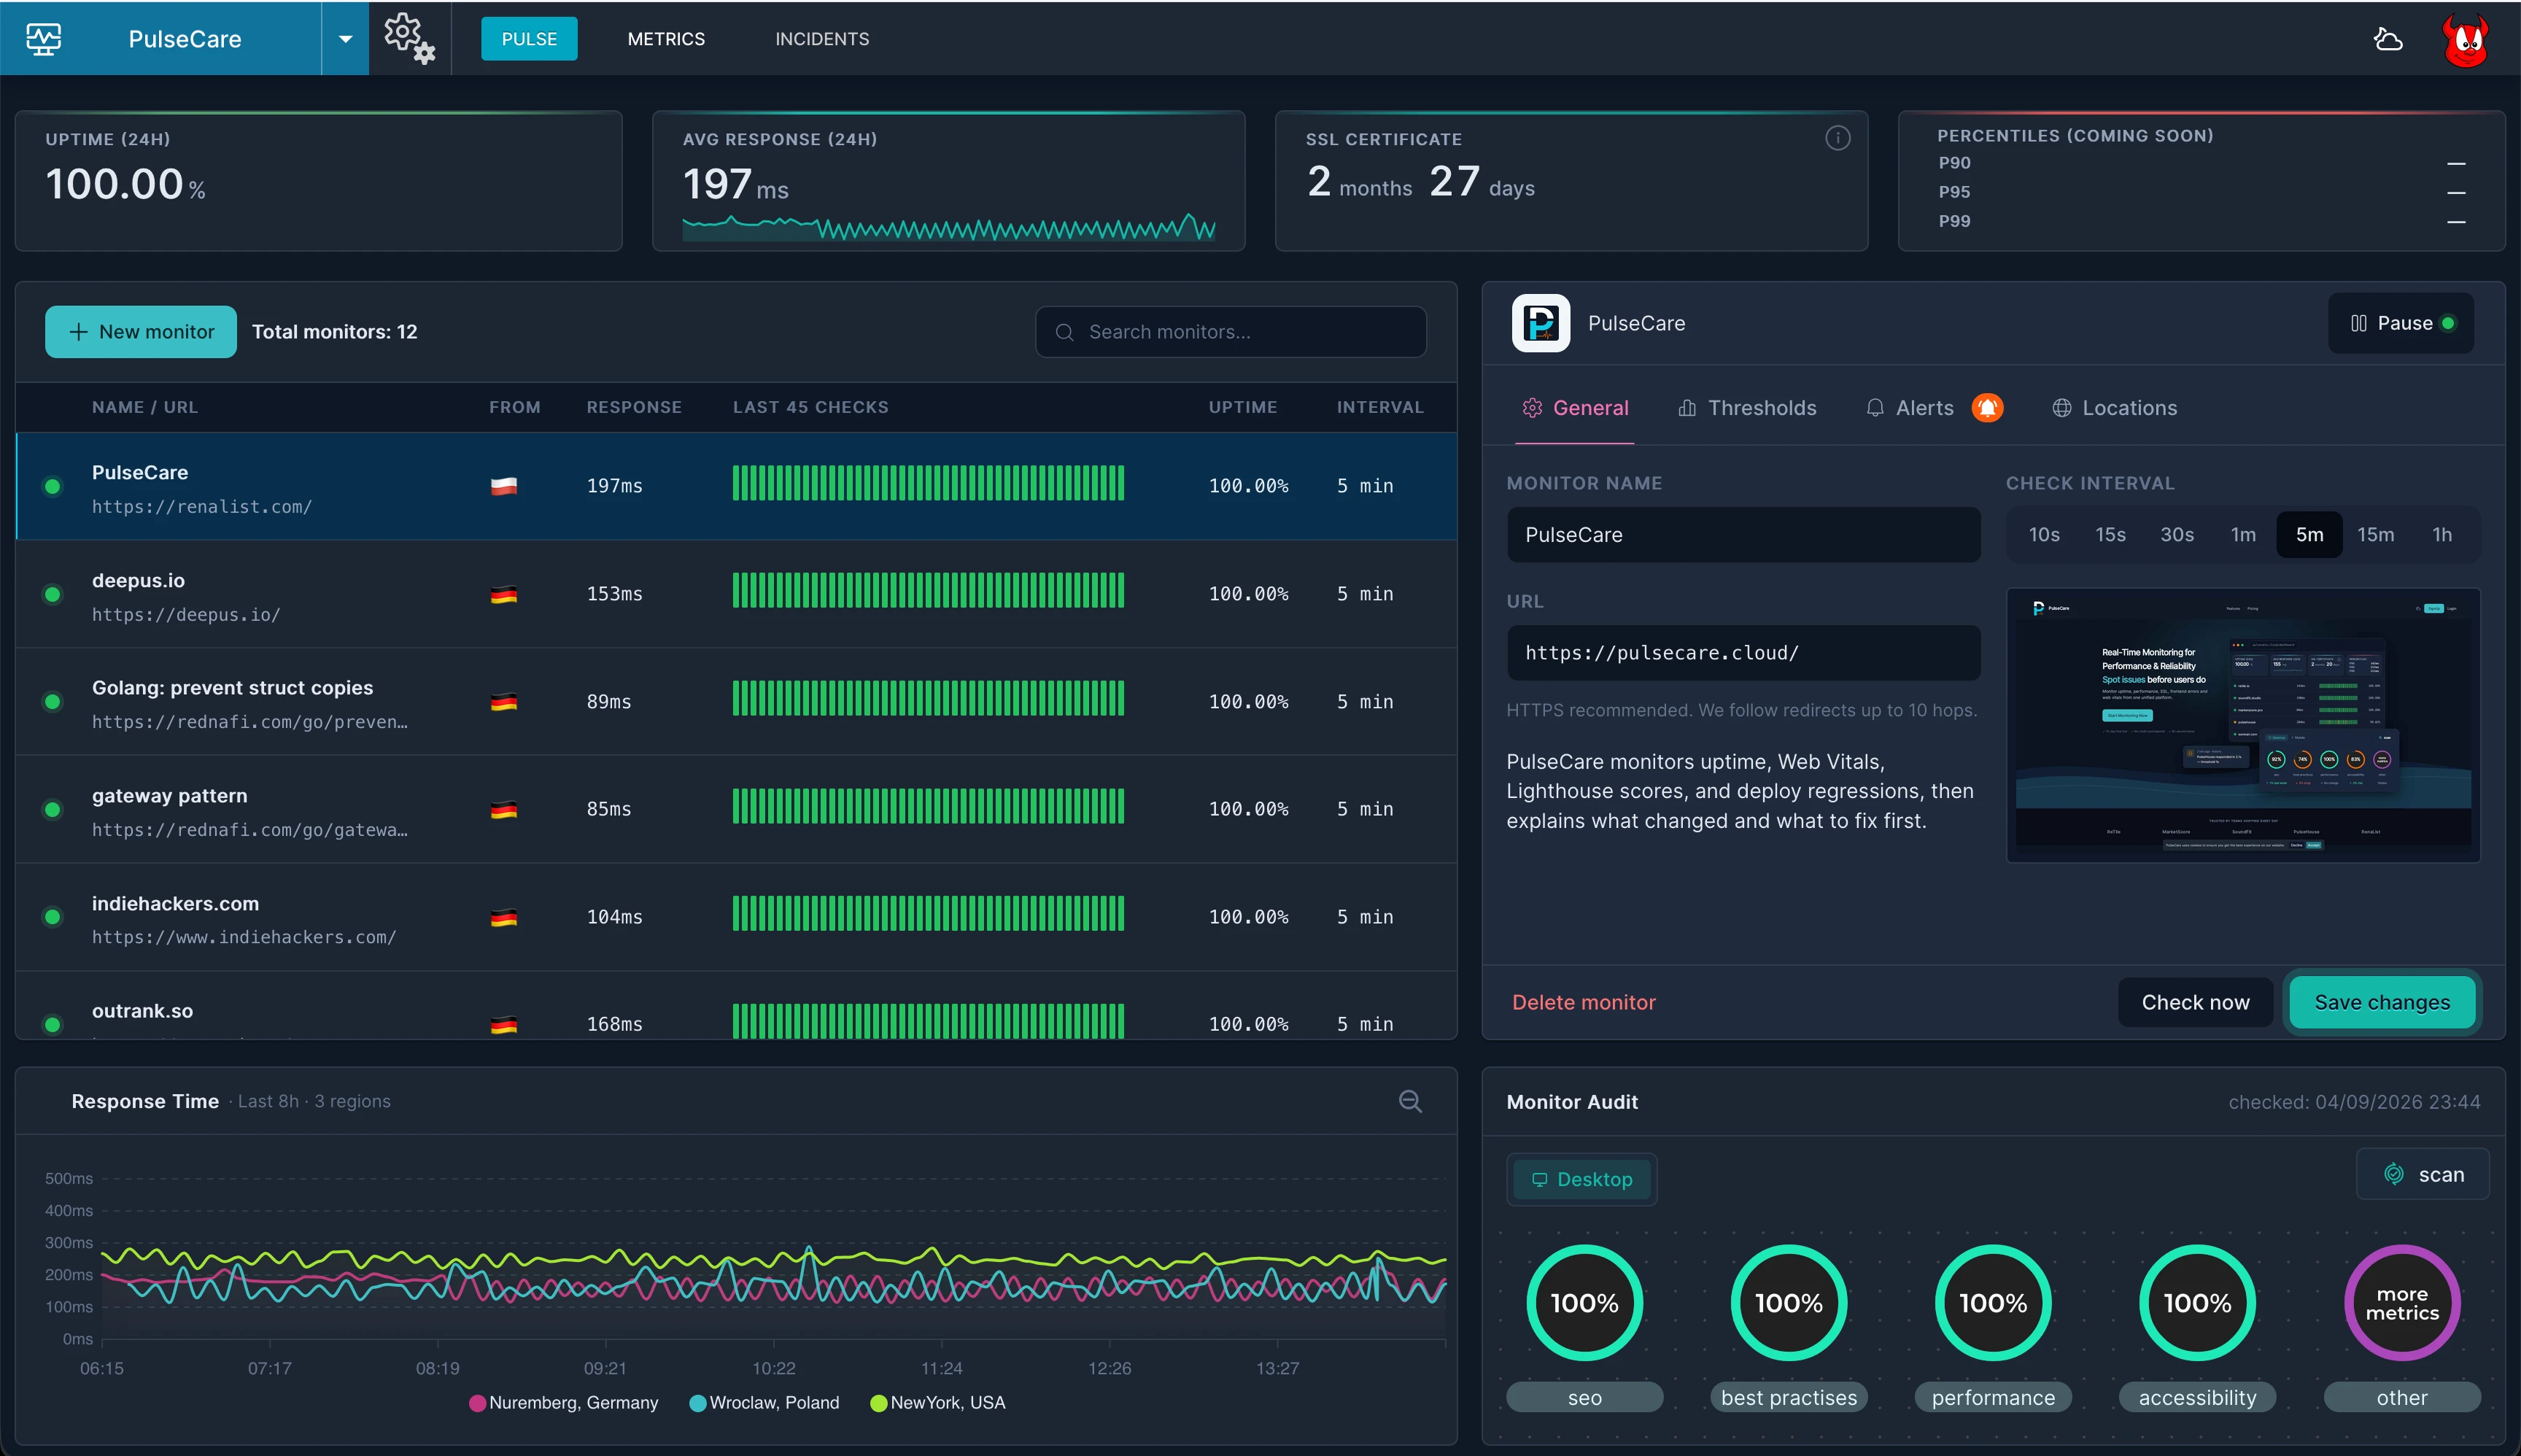Open more metrics in Monitor Audit
2521x1456 pixels.
2401,1303
